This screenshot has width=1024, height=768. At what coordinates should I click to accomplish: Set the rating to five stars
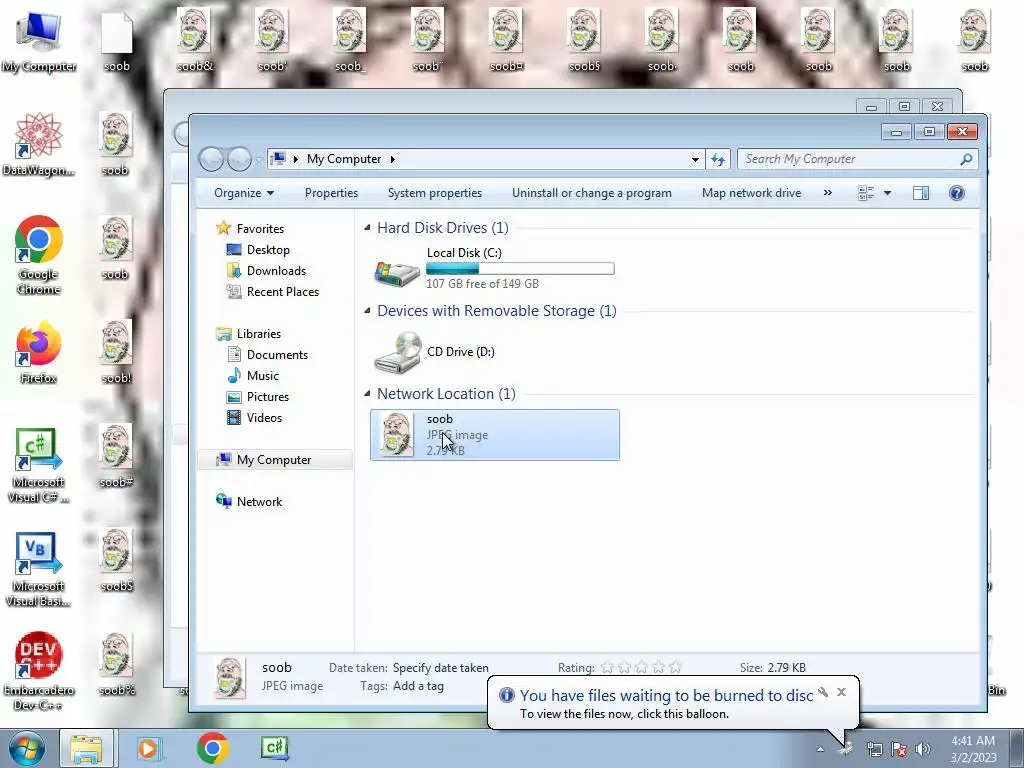point(675,667)
